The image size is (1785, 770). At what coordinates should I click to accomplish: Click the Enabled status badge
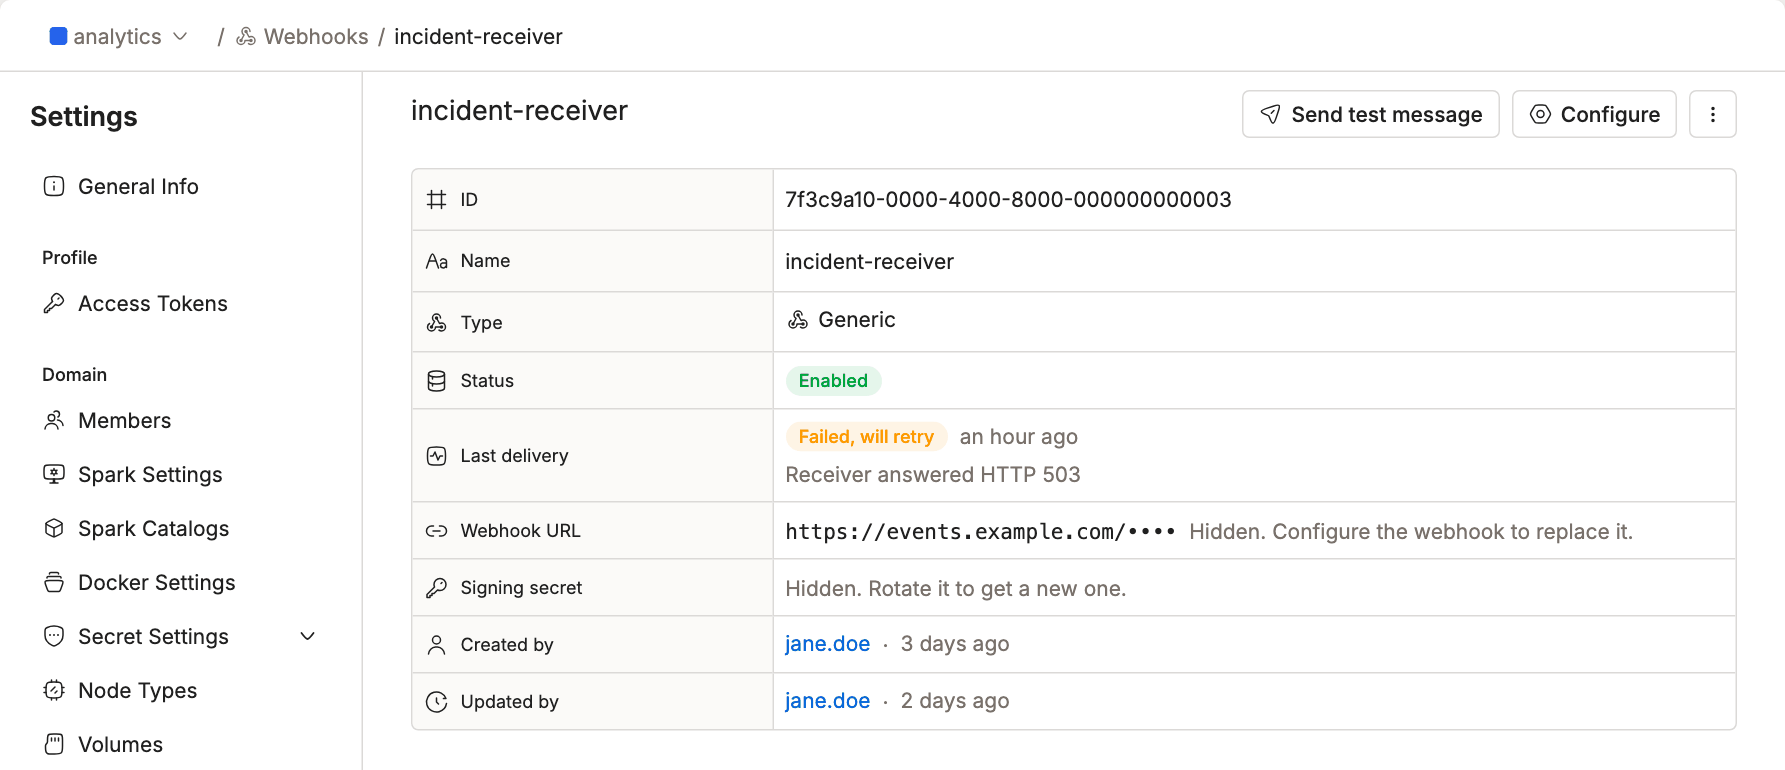click(x=833, y=381)
